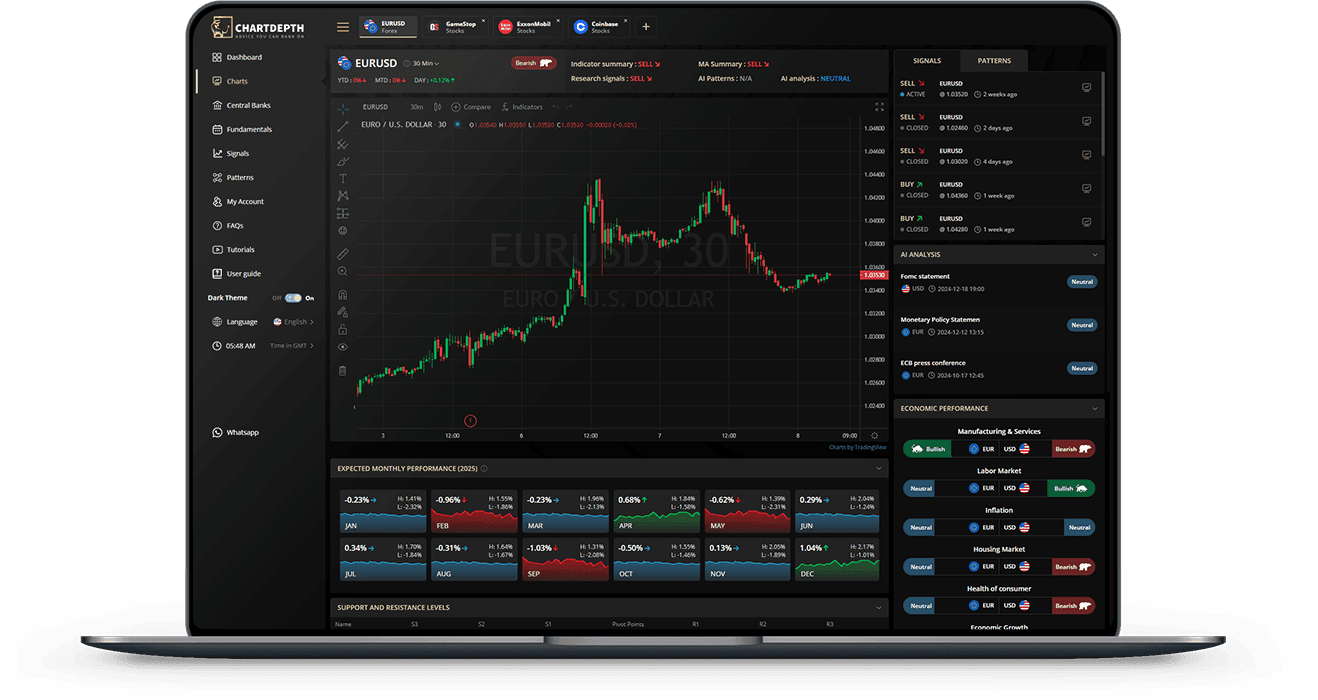
Task: Switch to the Coinbase Stocks tab
Action: click(x=600, y=27)
